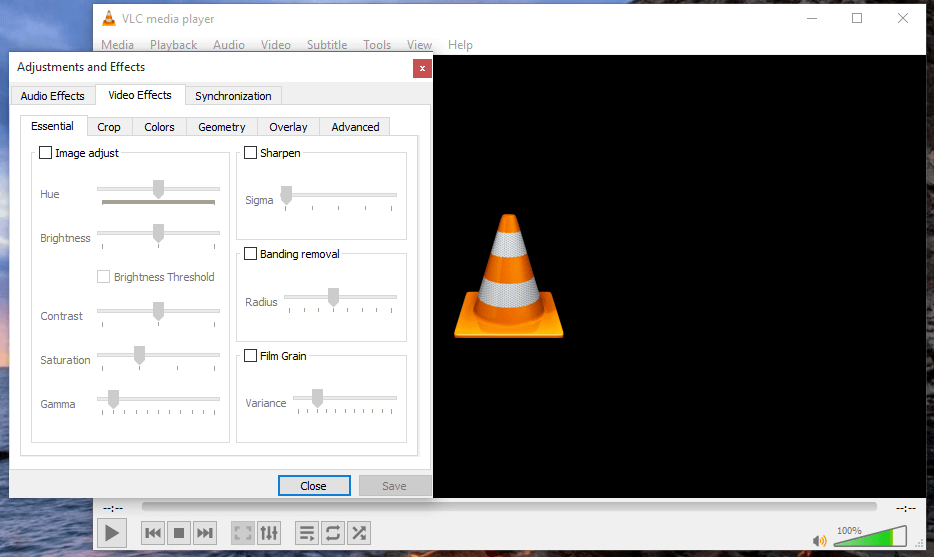The width and height of the screenshot is (934, 557).
Task: Enable the Image adjust checkbox
Action: point(45,153)
